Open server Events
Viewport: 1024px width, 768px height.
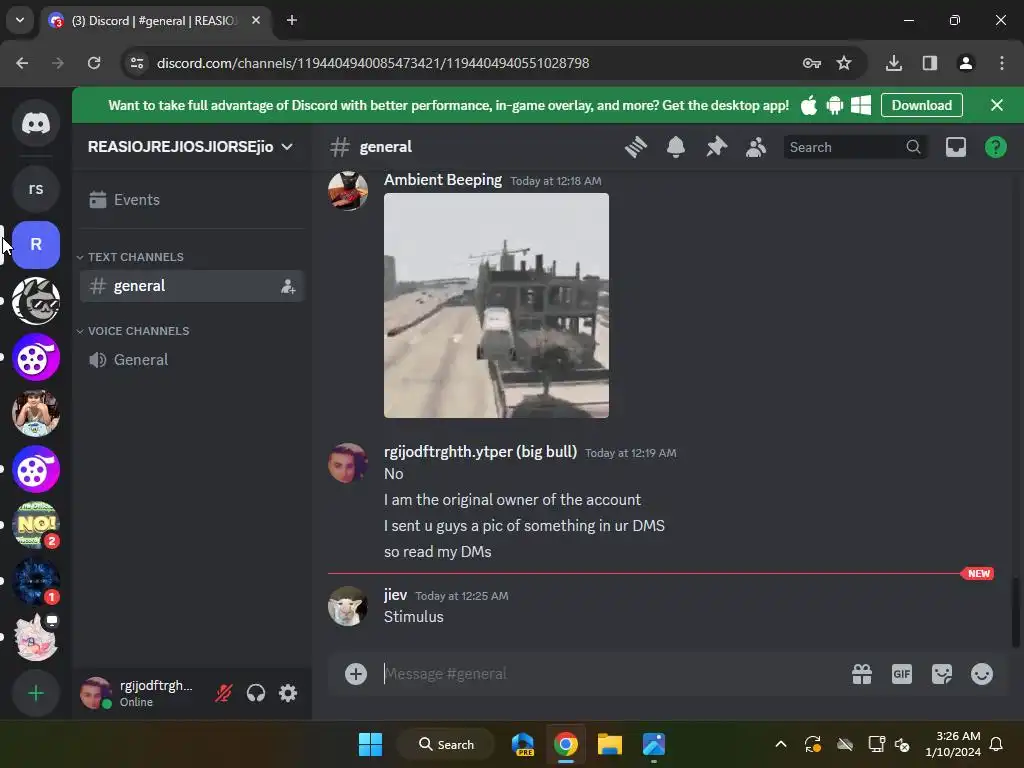pos(192,200)
